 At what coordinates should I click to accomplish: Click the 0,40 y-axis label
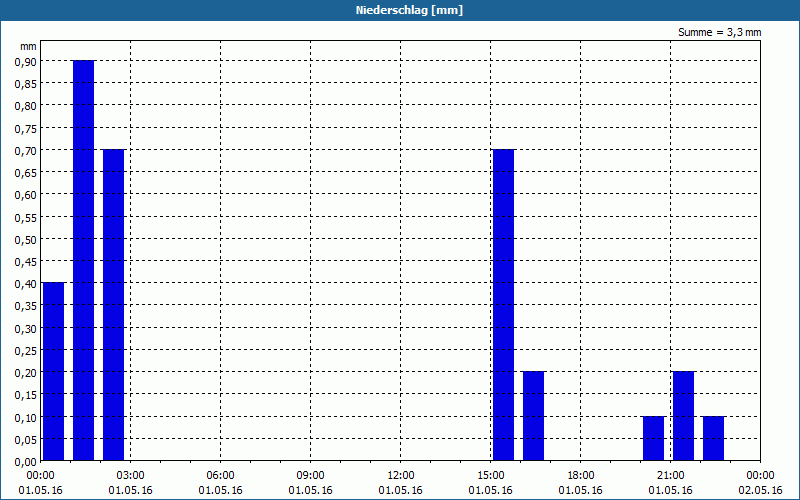click(x=26, y=284)
